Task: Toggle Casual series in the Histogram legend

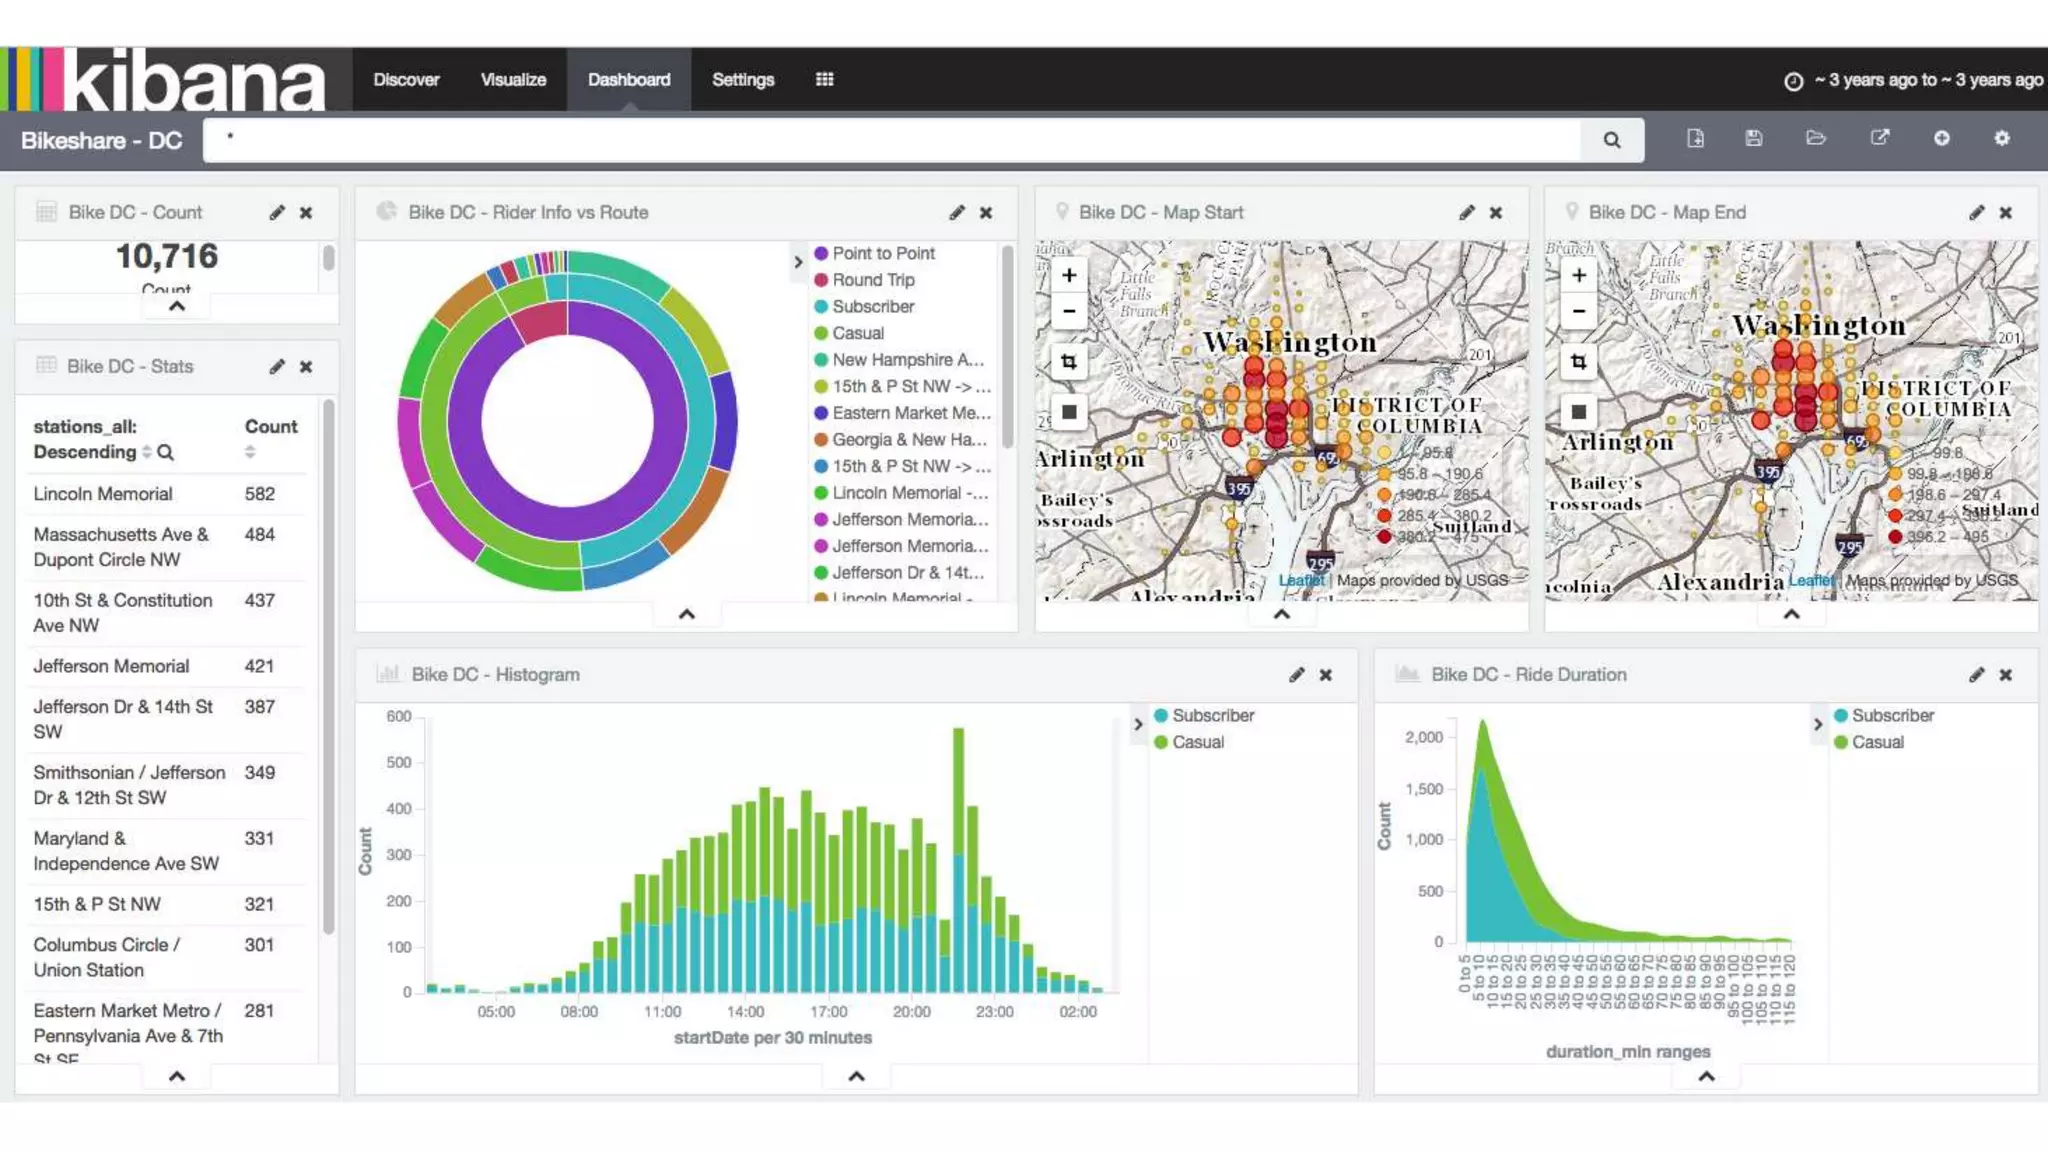Action: coord(1197,742)
